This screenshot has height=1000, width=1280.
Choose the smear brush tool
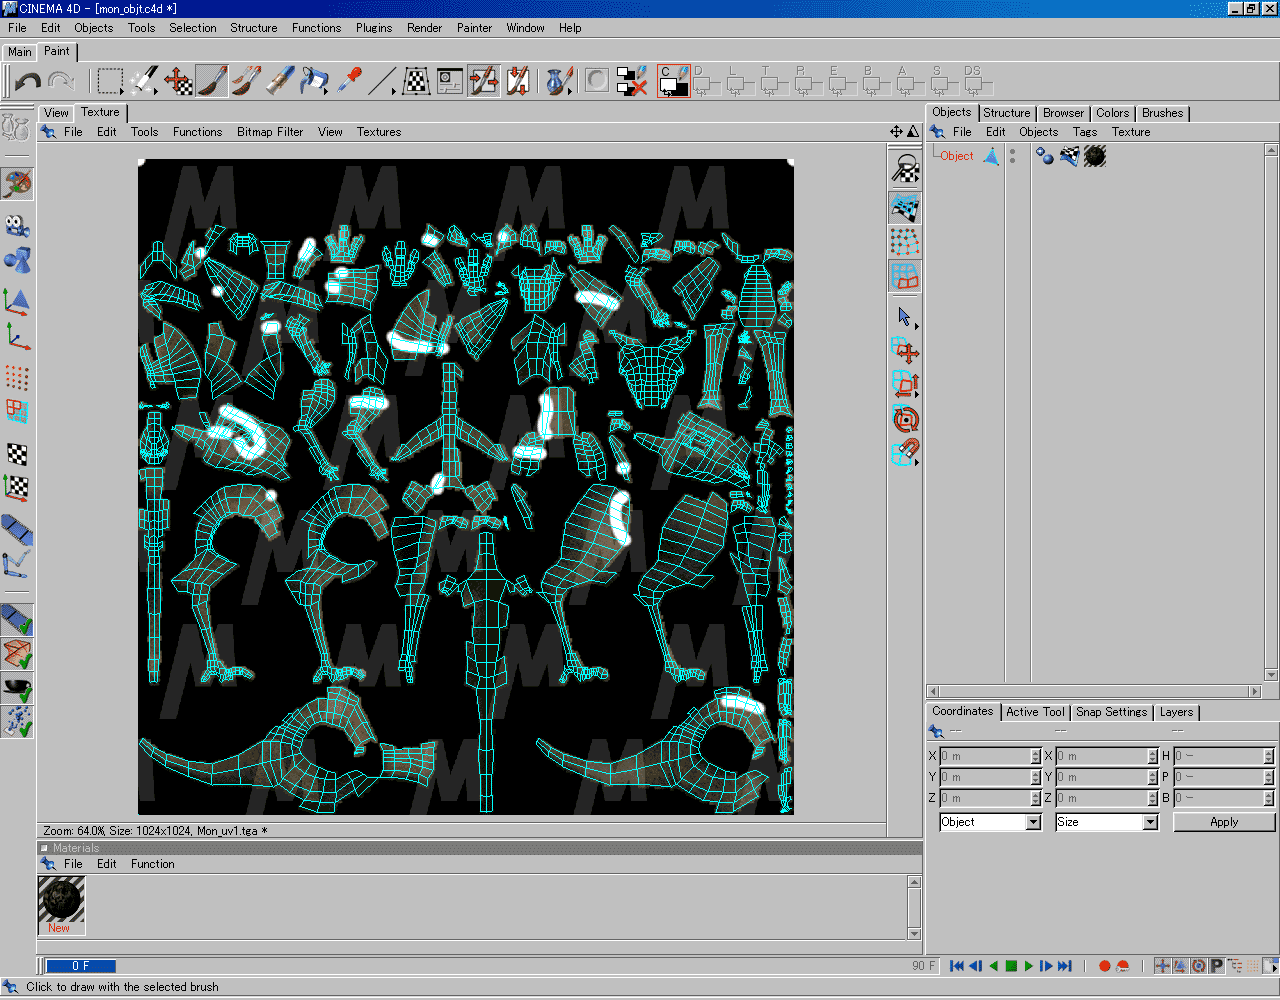[x=246, y=81]
